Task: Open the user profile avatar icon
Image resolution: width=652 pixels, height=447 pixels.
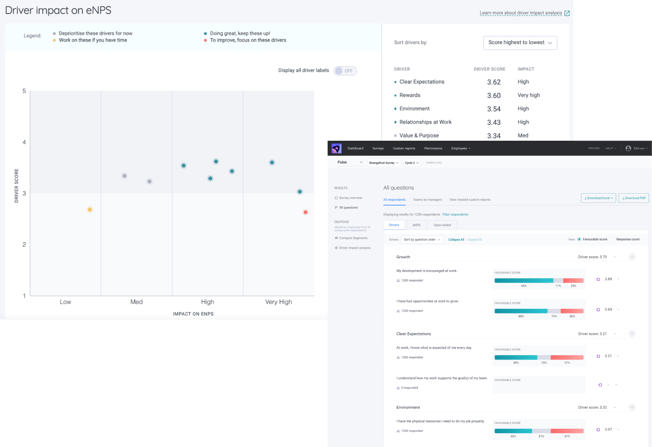Action: click(628, 148)
